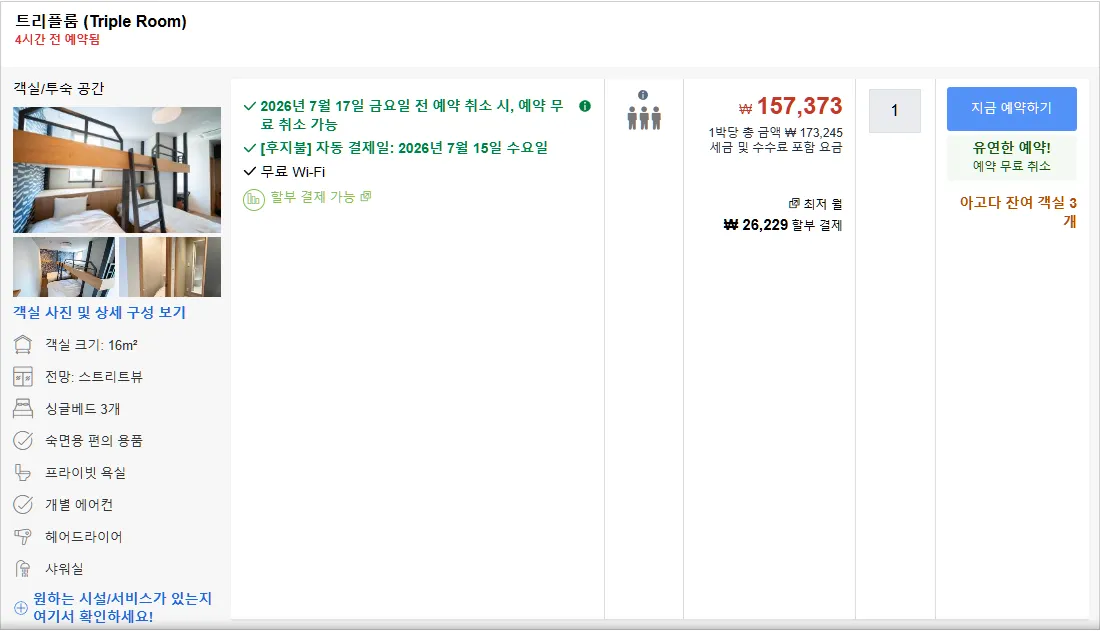Click the external link icon beside 최저 월

click(794, 204)
